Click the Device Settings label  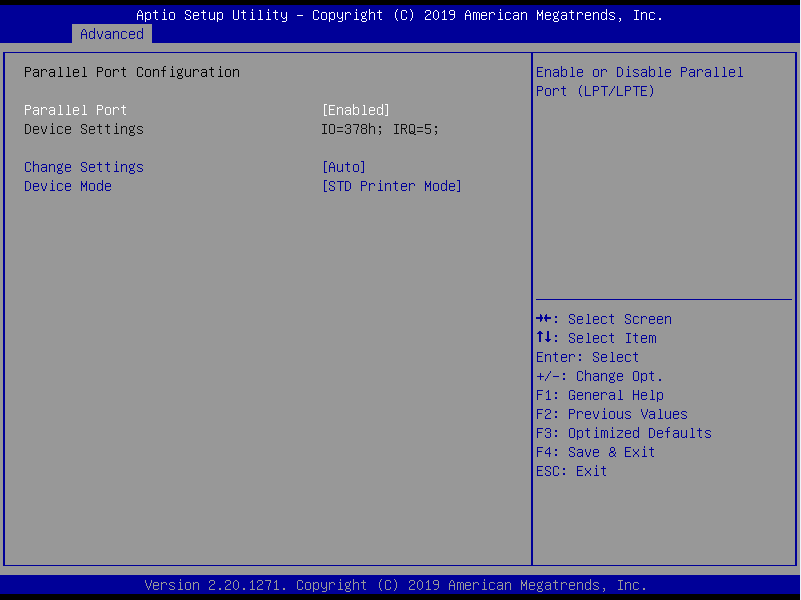click(84, 129)
